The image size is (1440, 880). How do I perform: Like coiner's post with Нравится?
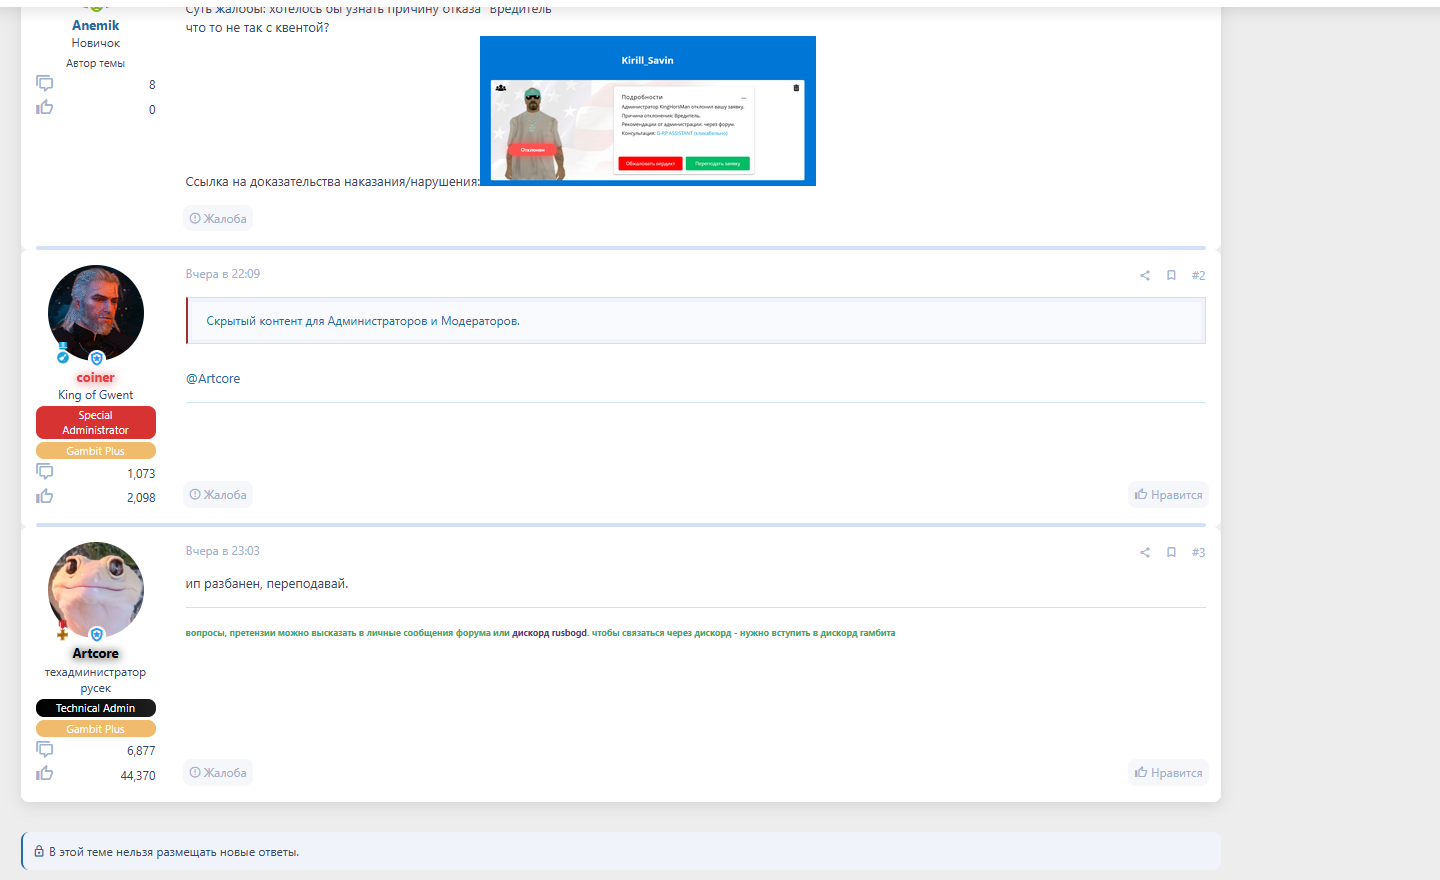click(x=1168, y=495)
